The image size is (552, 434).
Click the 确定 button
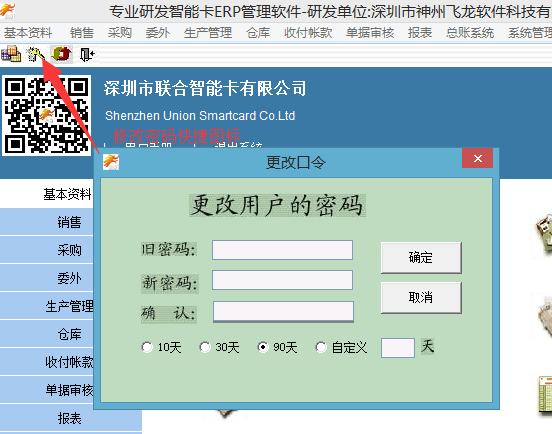coord(421,258)
